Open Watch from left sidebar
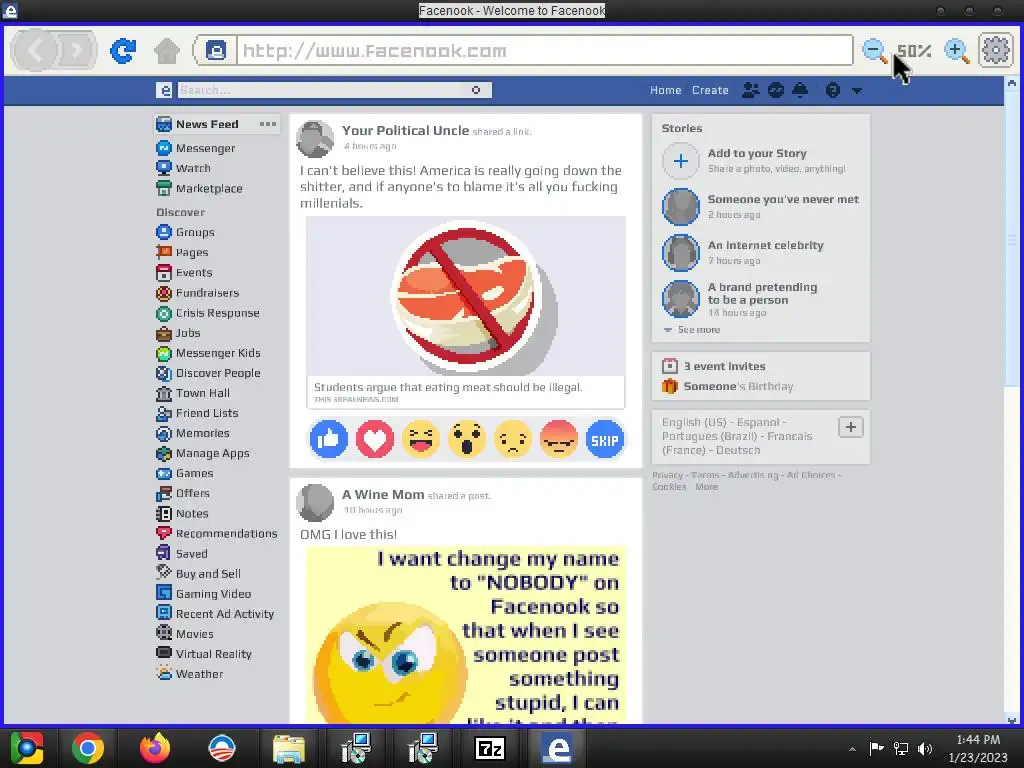Screen dimensions: 1024x768 click(x=184, y=168)
